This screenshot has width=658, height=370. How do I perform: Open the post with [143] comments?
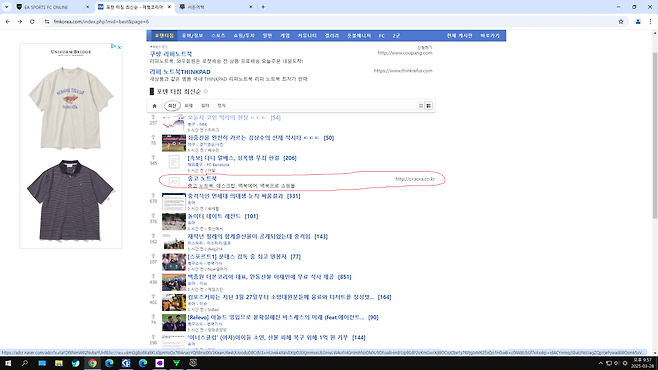258,237
